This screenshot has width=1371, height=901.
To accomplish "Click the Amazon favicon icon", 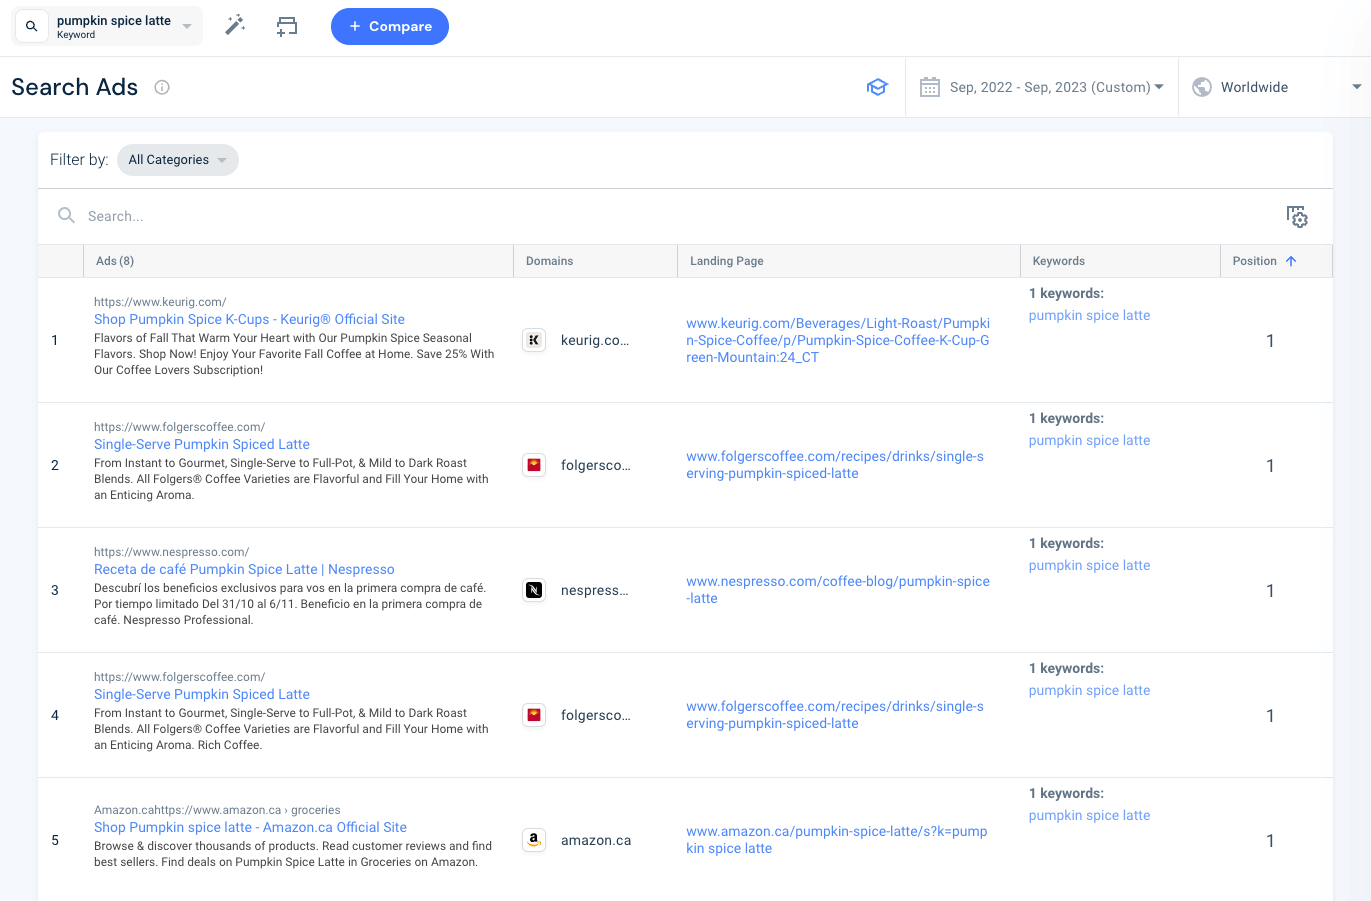I will (x=534, y=840).
